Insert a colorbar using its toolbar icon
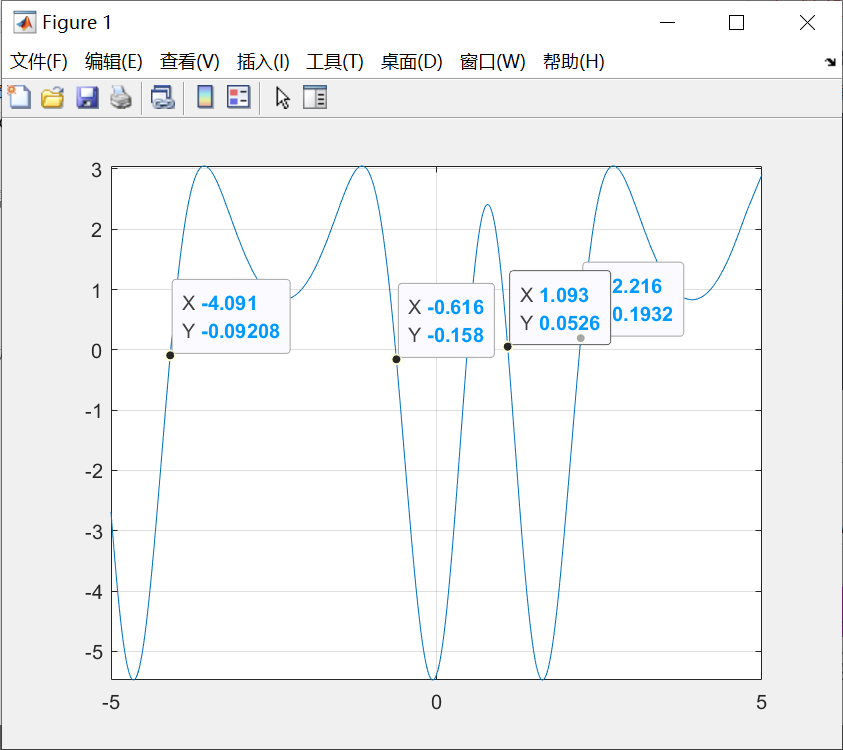The width and height of the screenshot is (843, 750). click(x=203, y=97)
